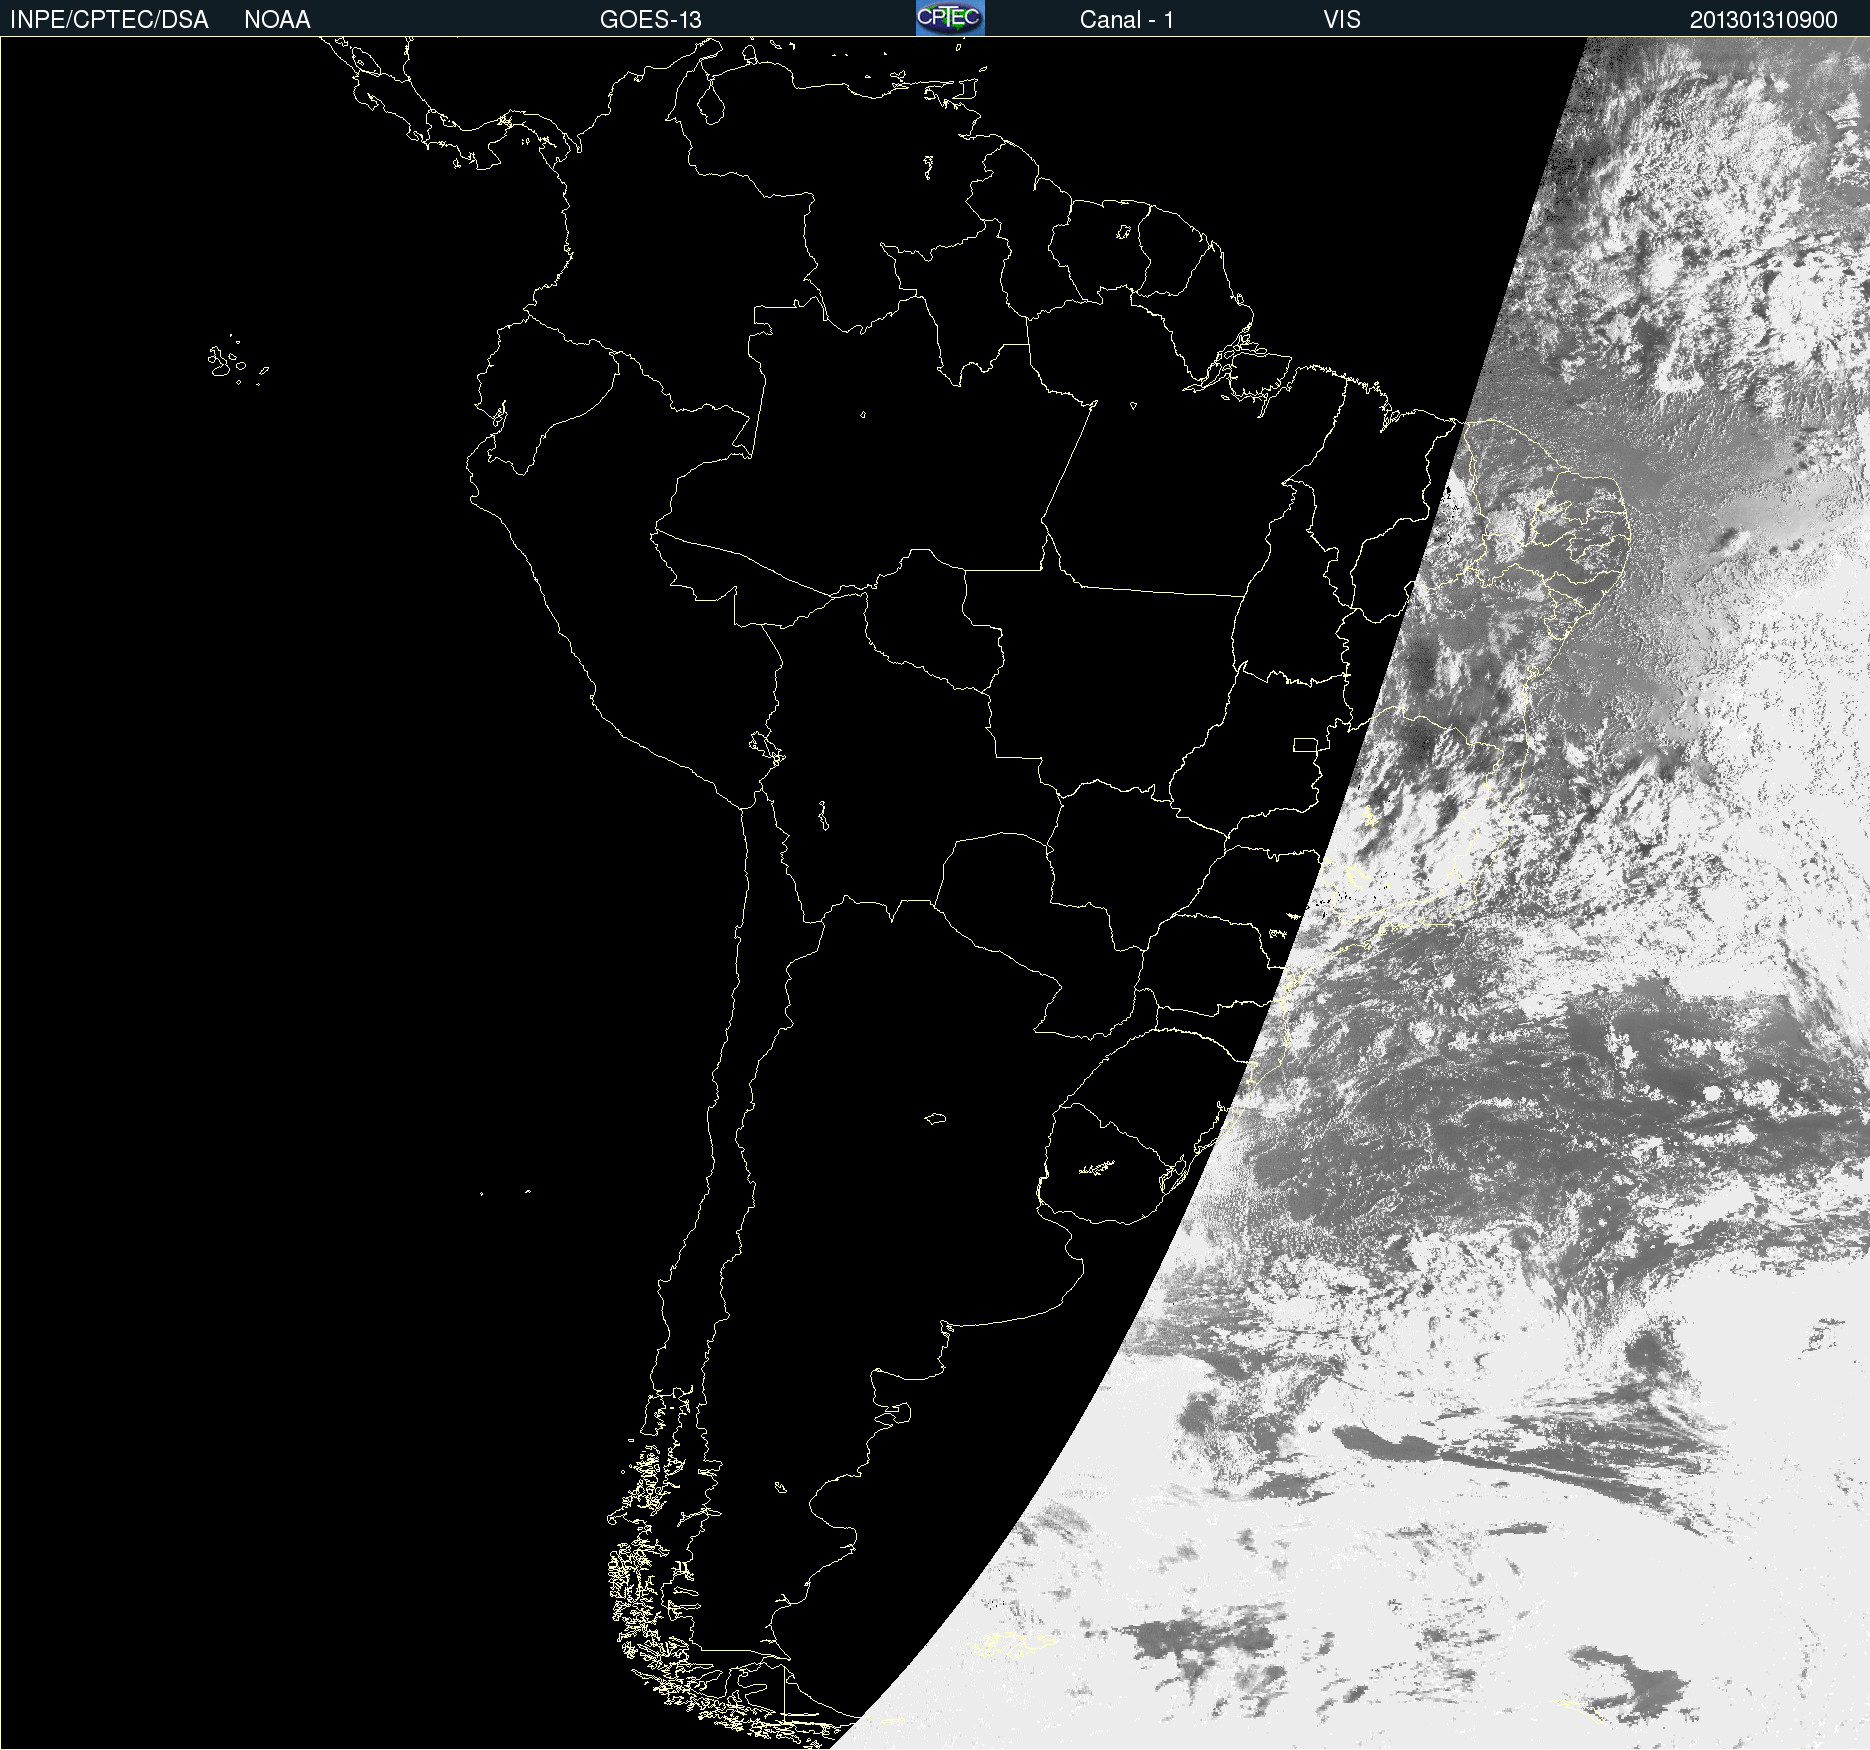Click the 'Canal - 1' channel label
The height and width of the screenshot is (1750, 1870).
pos(1127,20)
